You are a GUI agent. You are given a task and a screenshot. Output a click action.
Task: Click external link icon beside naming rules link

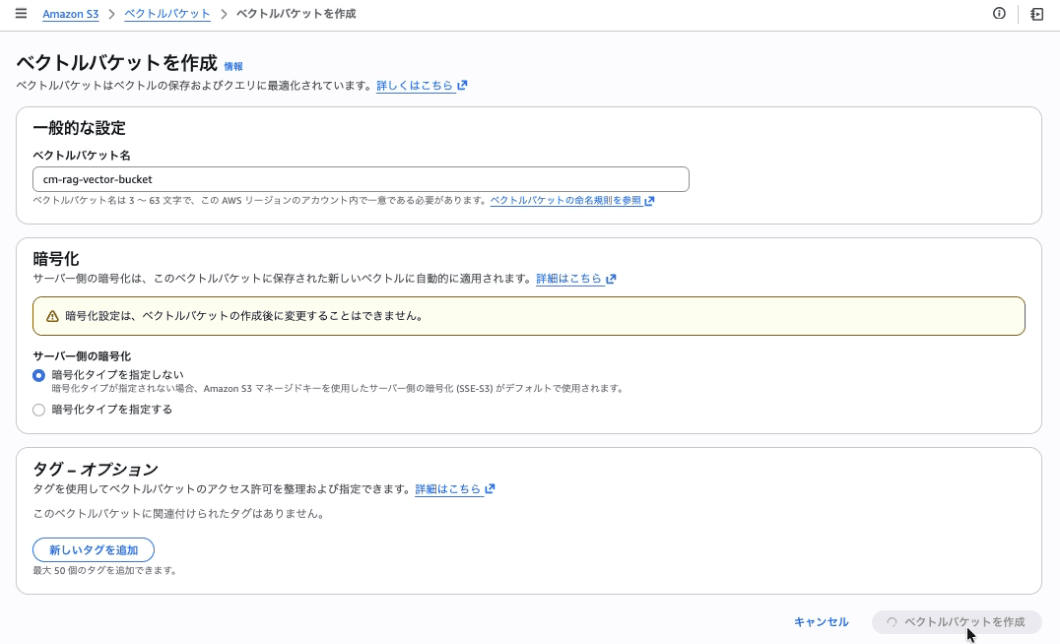tap(650, 201)
